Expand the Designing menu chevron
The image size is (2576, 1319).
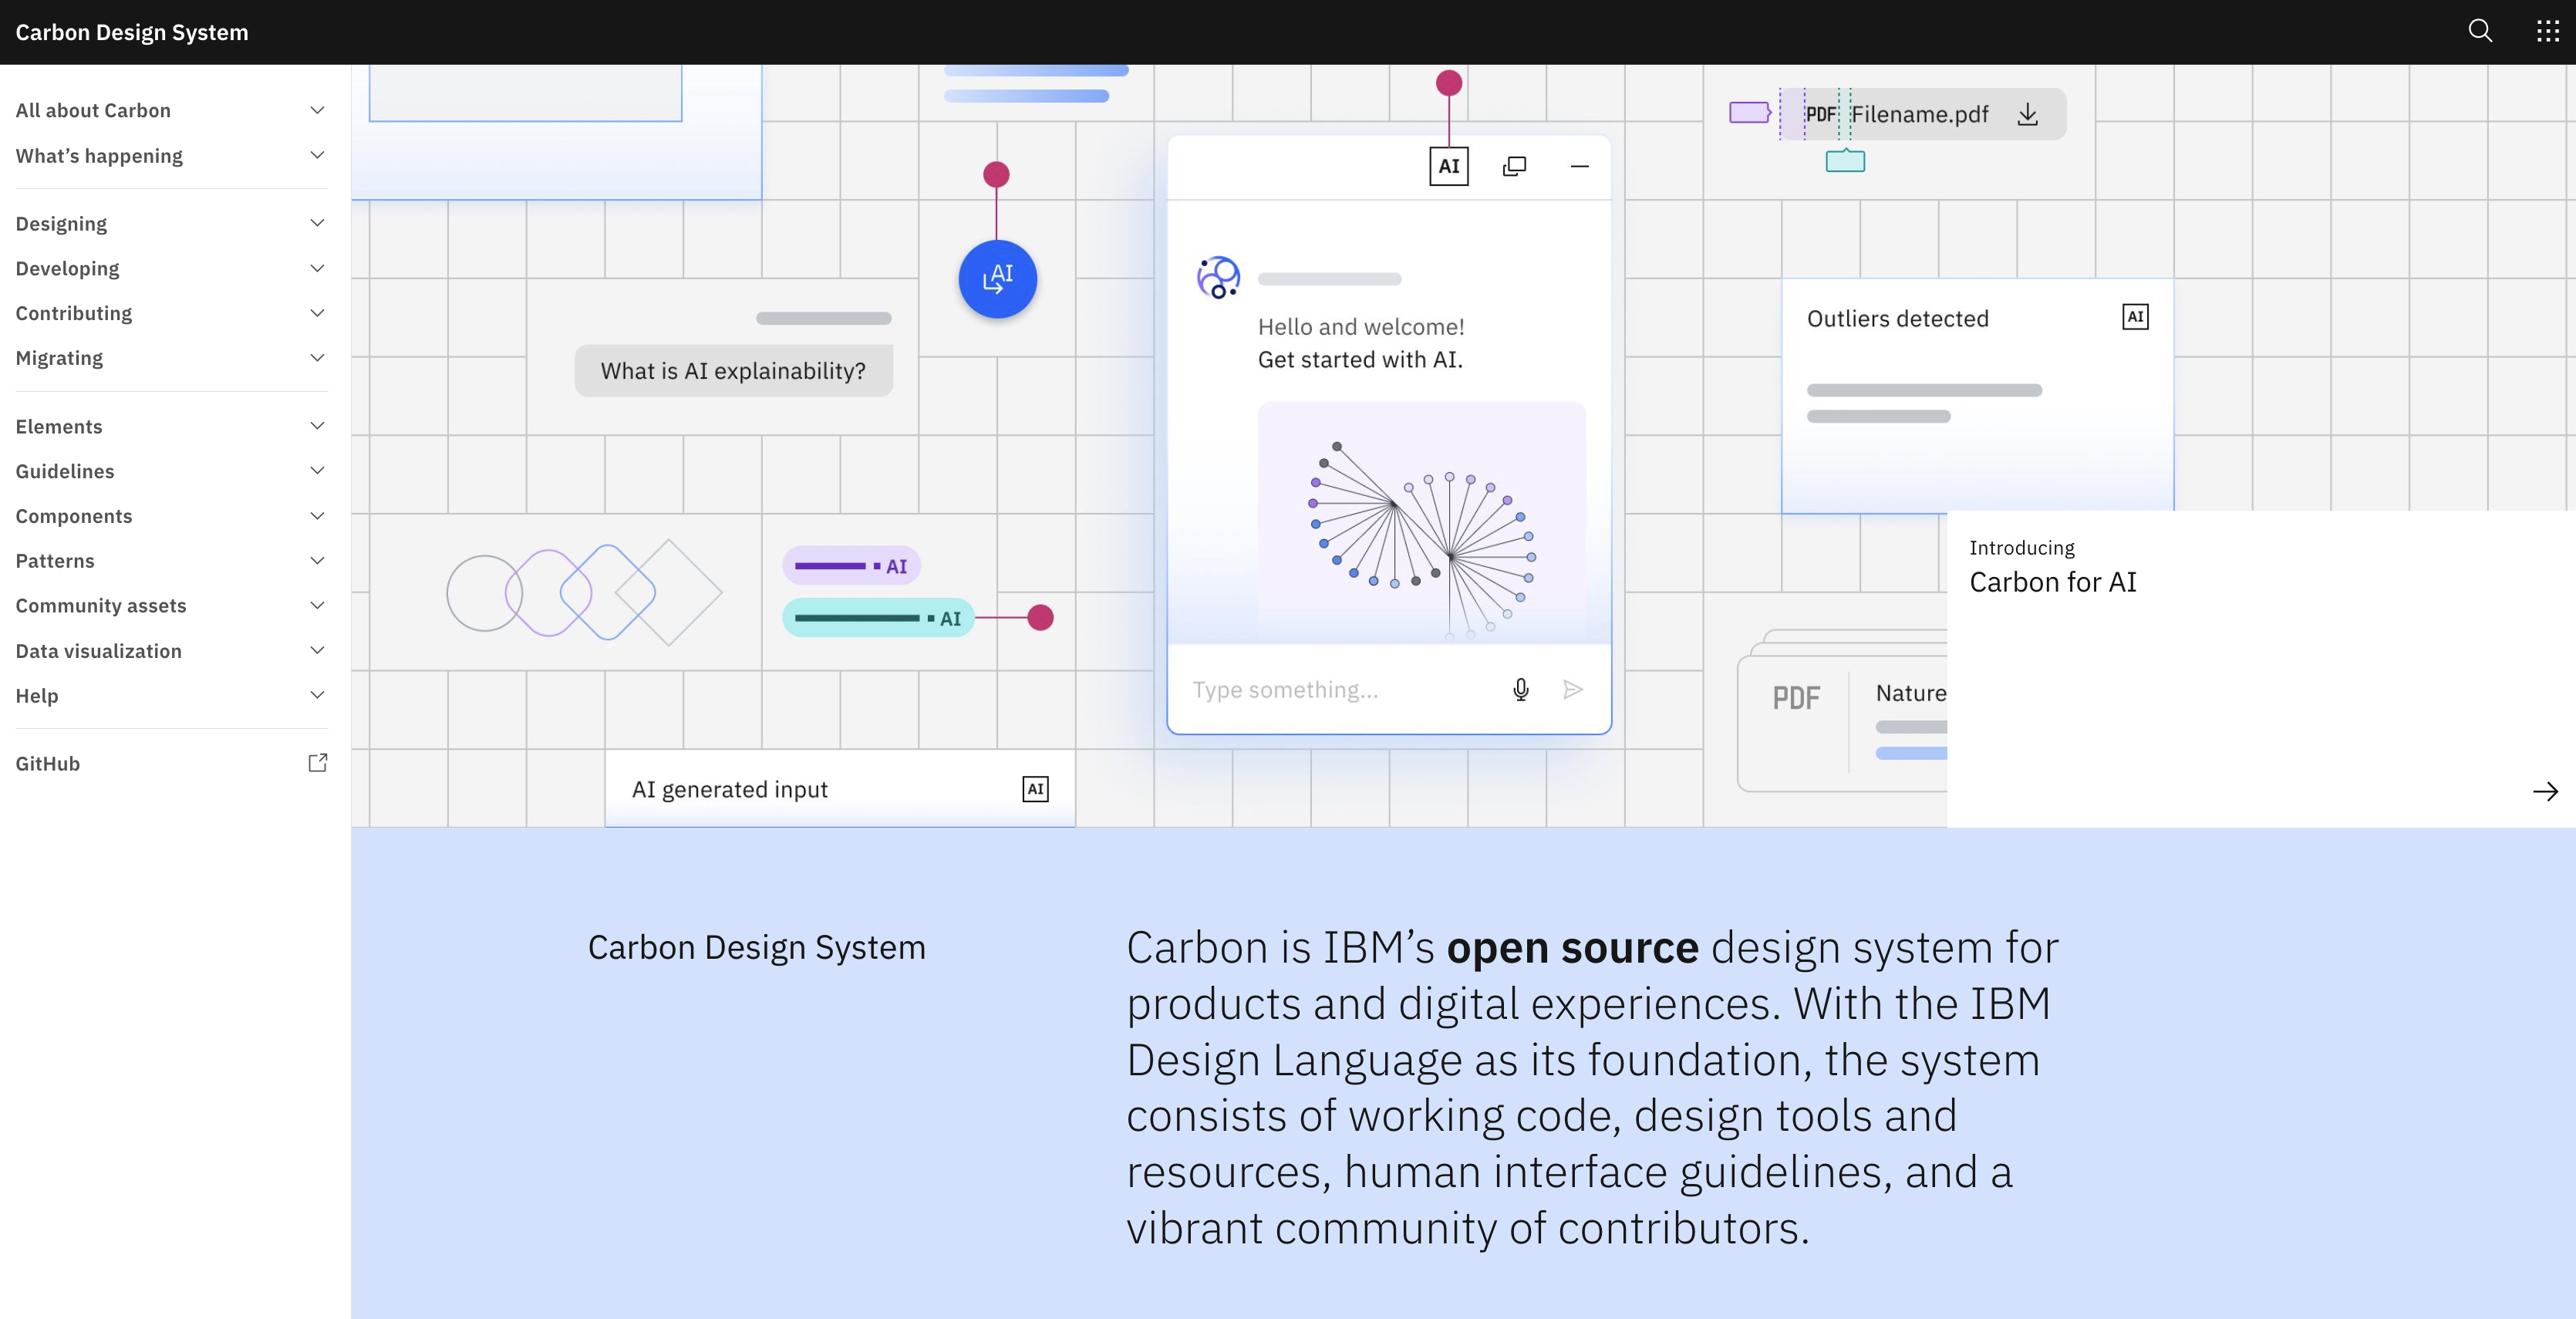pyautogui.click(x=317, y=223)
